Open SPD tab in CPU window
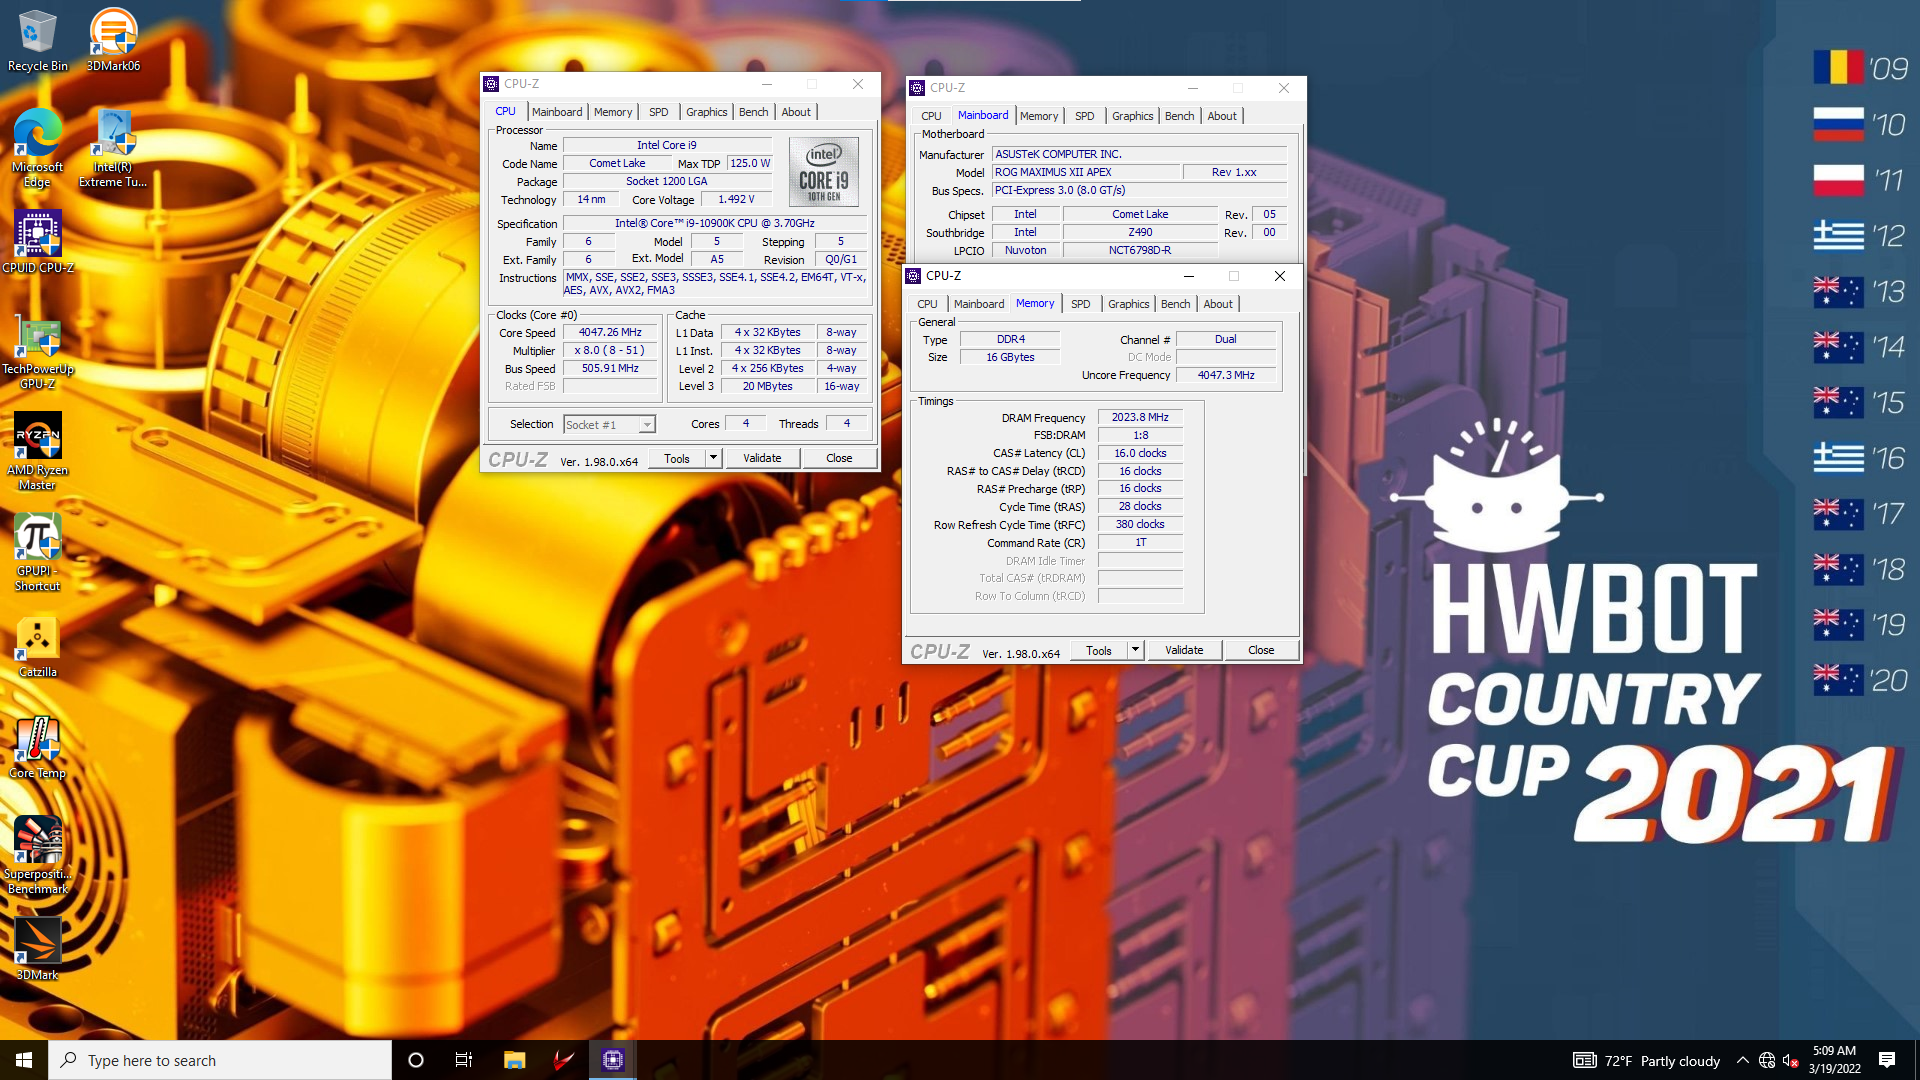The height and width of the screenshot is (1080, 1920). pos(658,112)
